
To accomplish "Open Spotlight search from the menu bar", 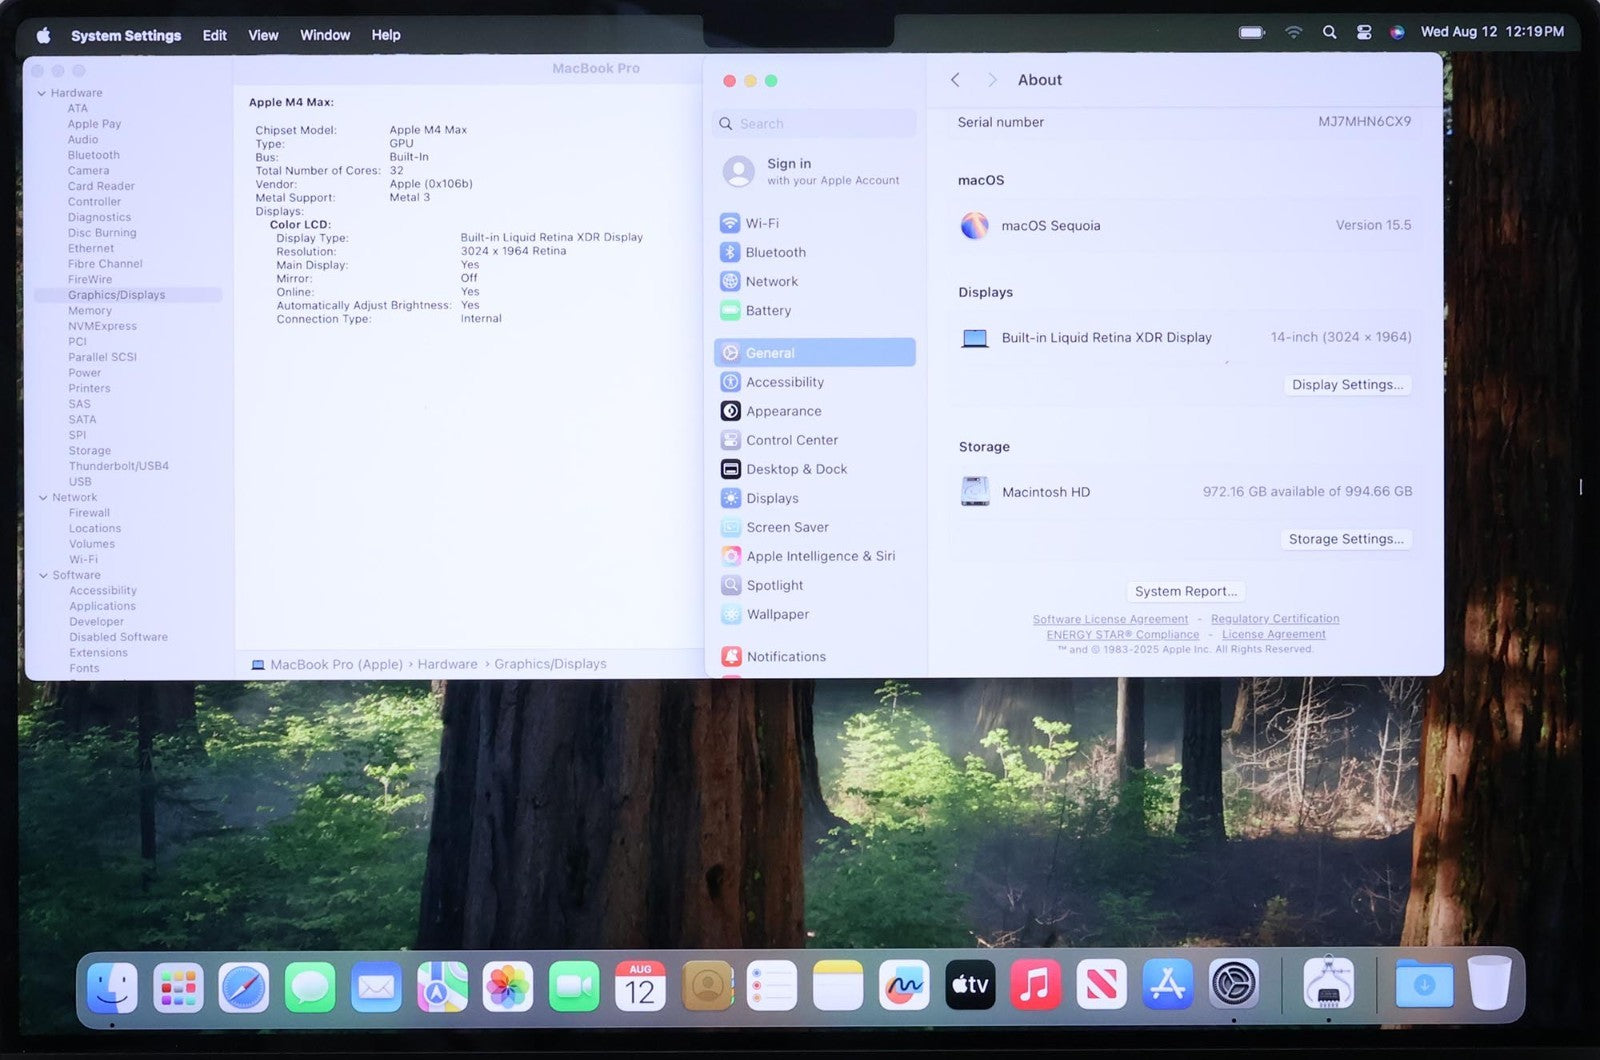I will click(x=1329, y=32).
